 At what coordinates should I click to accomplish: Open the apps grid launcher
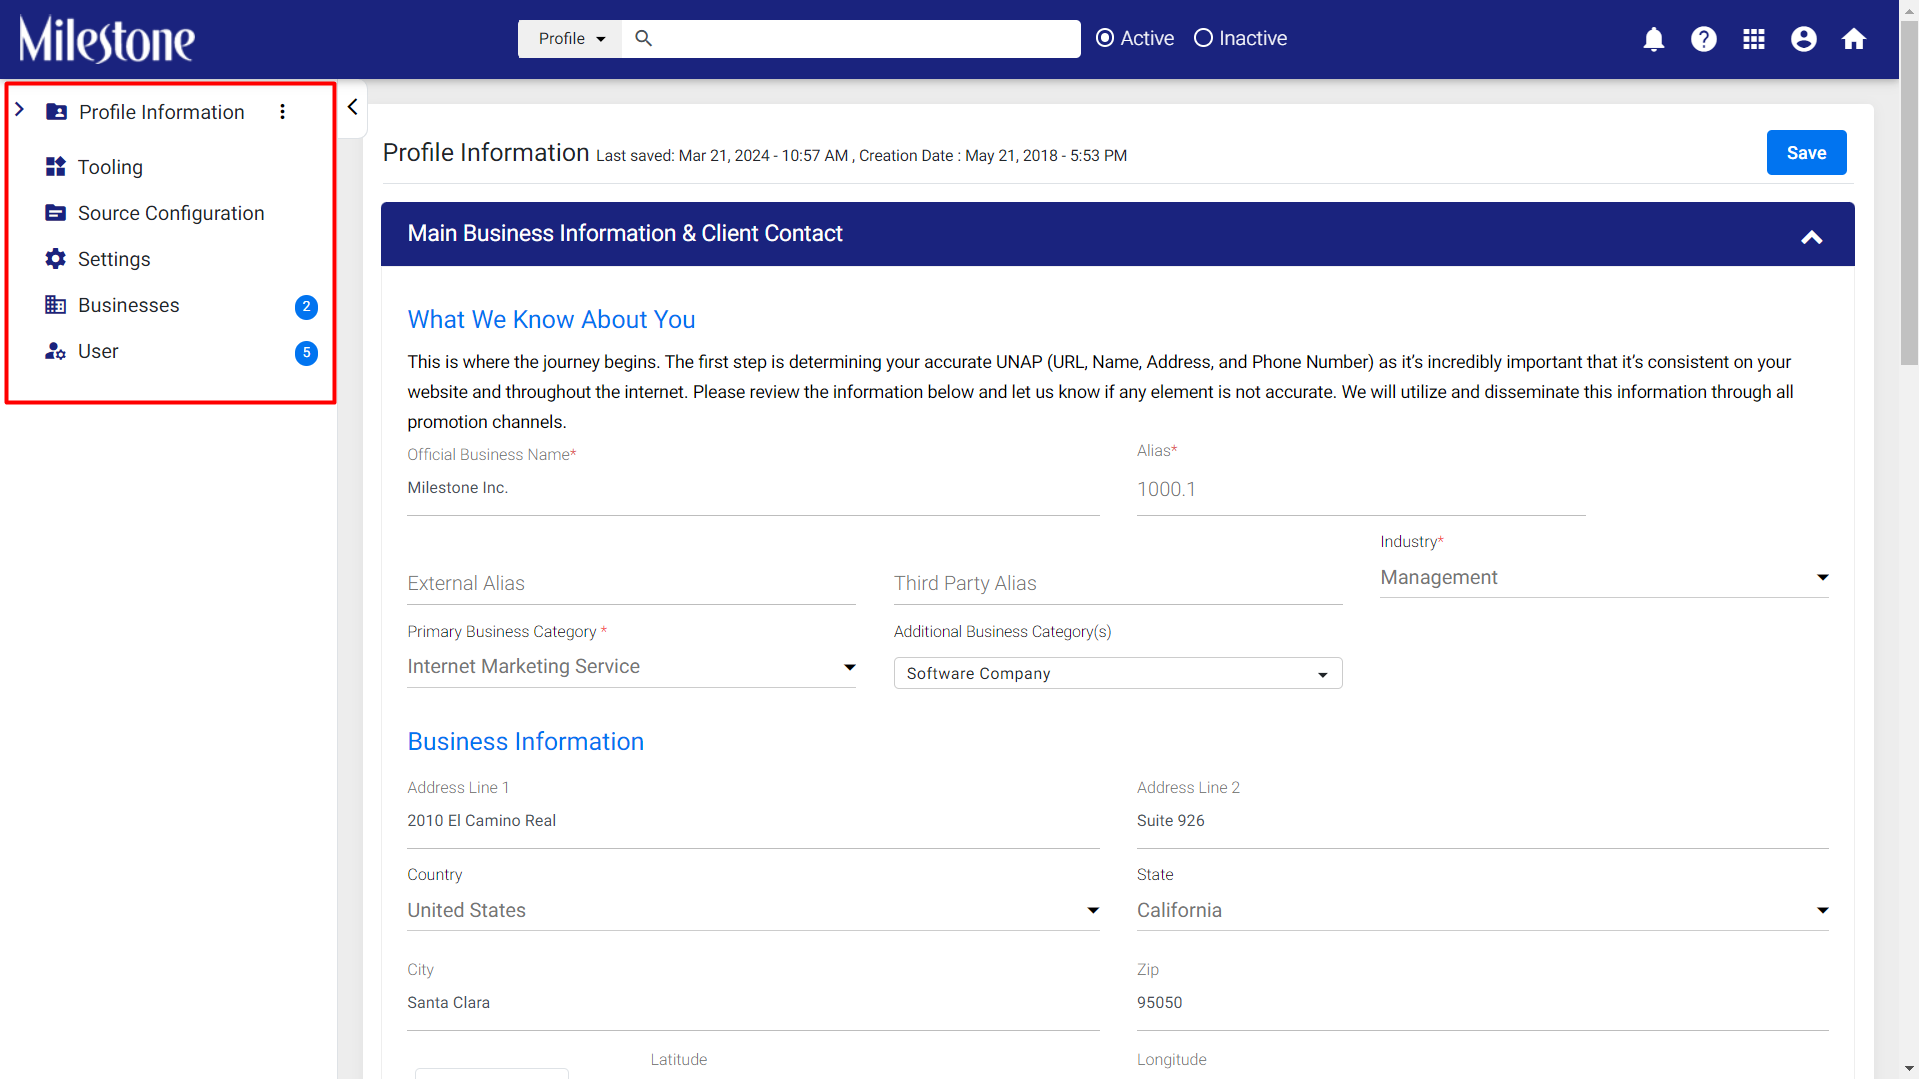1754,39
